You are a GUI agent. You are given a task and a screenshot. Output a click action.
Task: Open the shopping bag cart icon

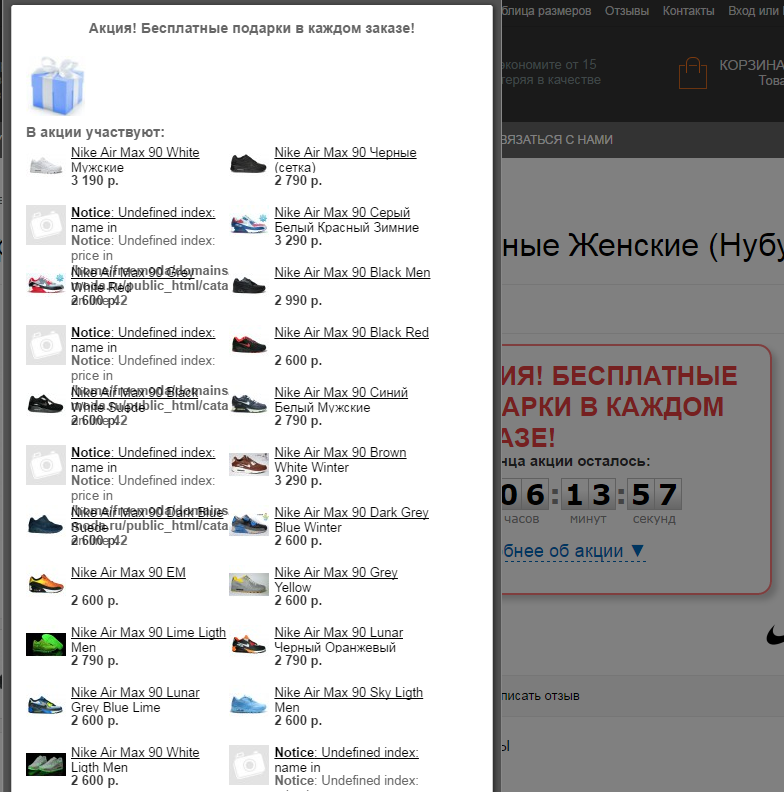pos(693,73)
